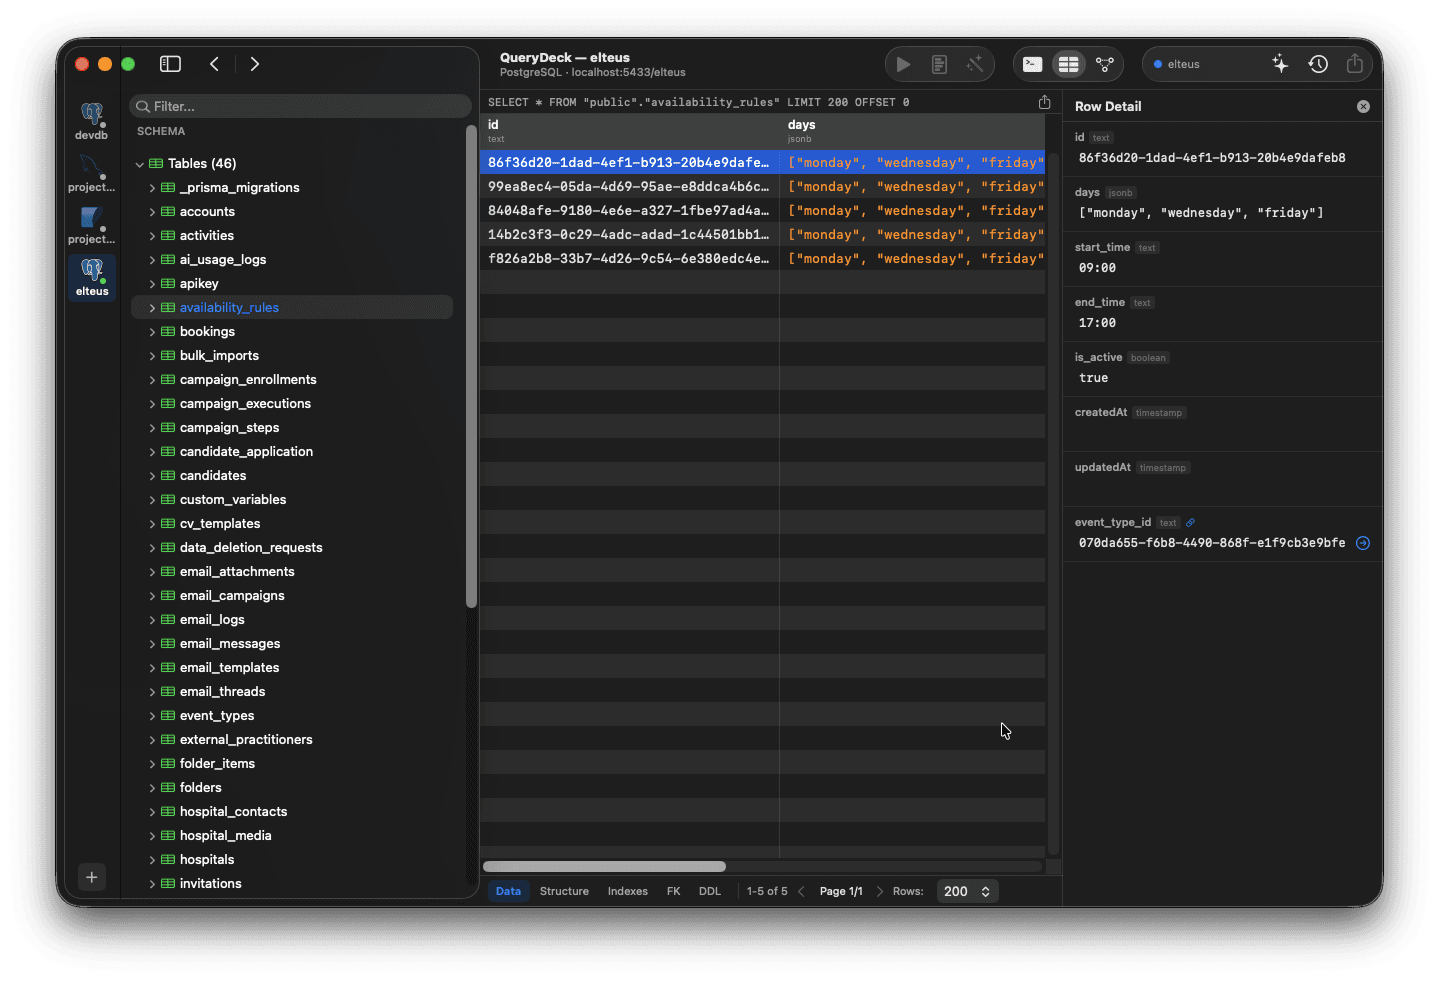This screenshot has width=1439, height=981.
Task: Select row with id 84048afe-9180
Action: click(762, 211)
